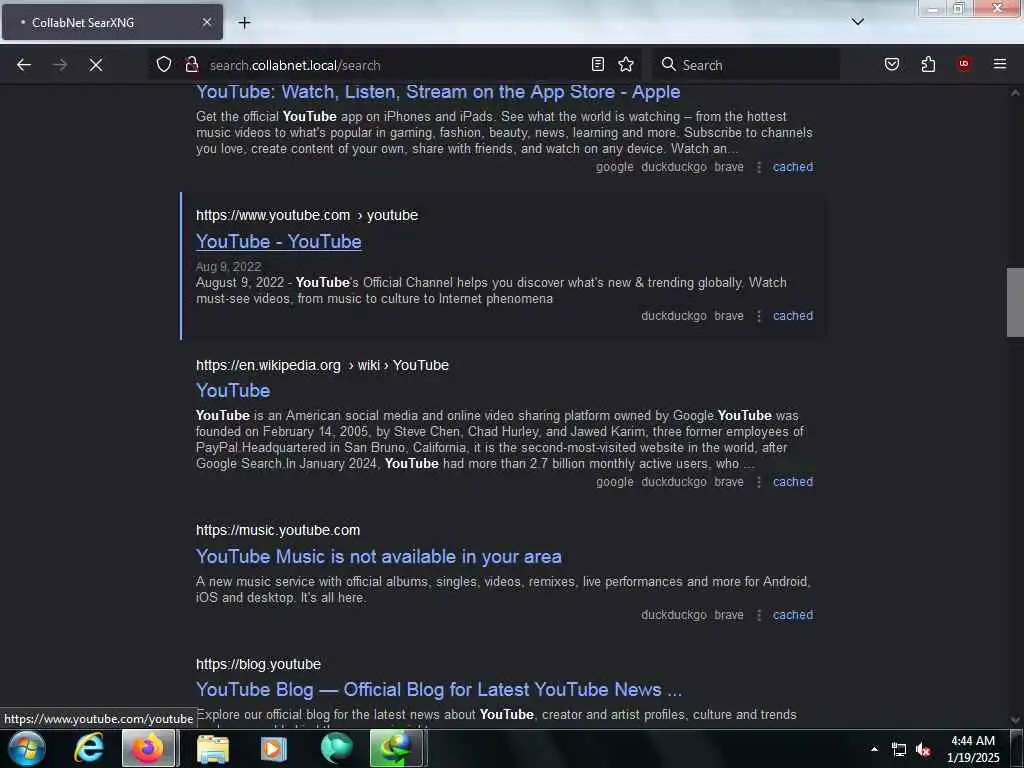Open a new tab with the plus button
Viewport: 1024px width, 768px height.
click(244, 23)
